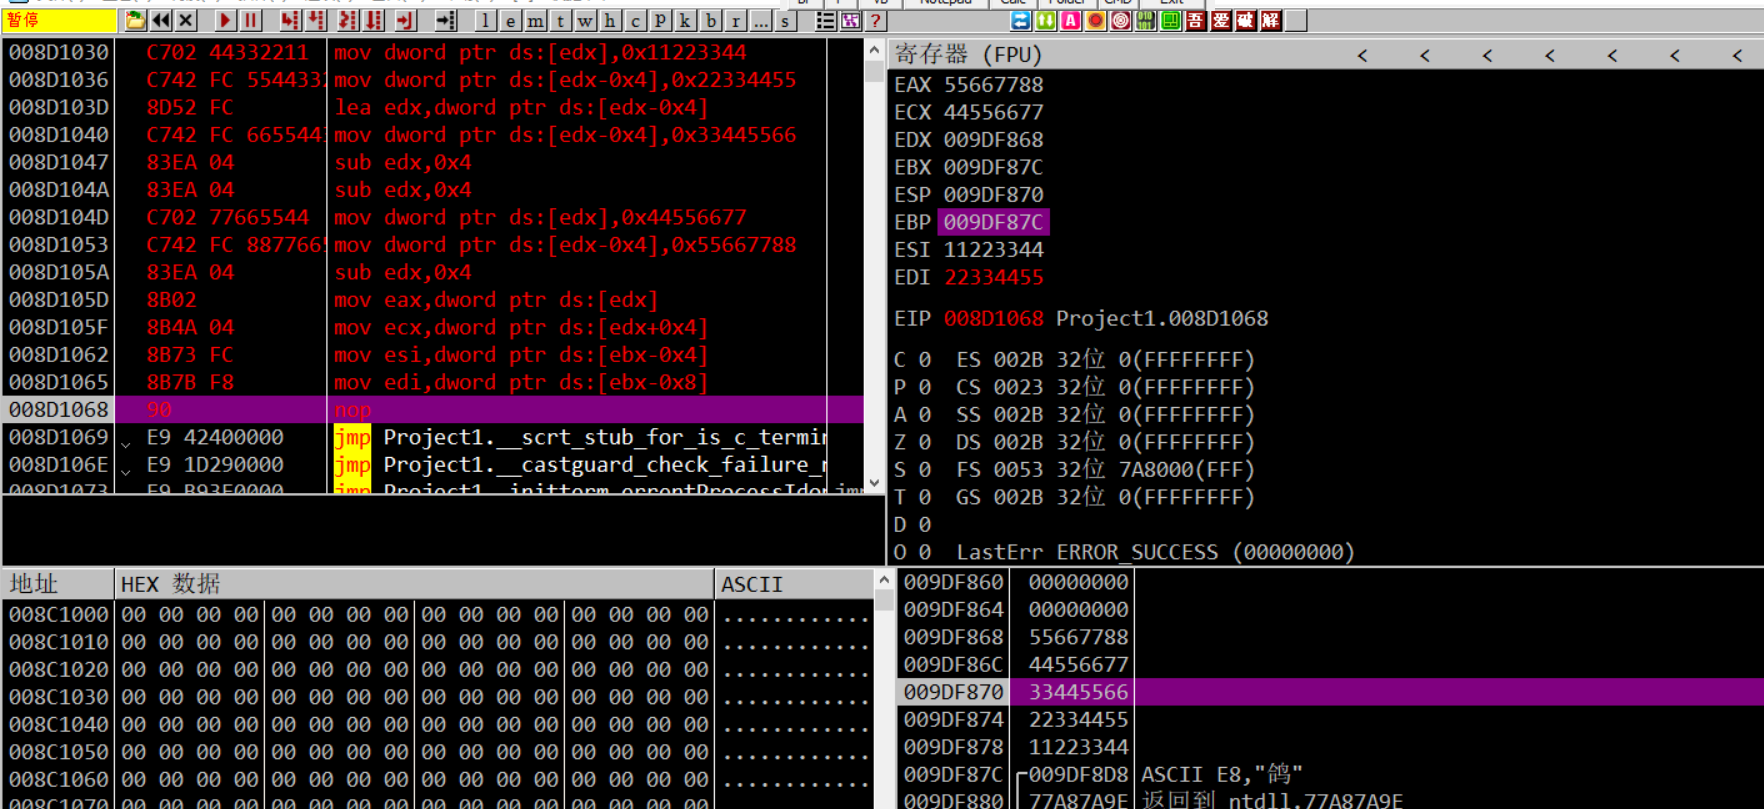Click the red '爱' plugin icon
1764x809 pixels.
(x=1221, y=20)
